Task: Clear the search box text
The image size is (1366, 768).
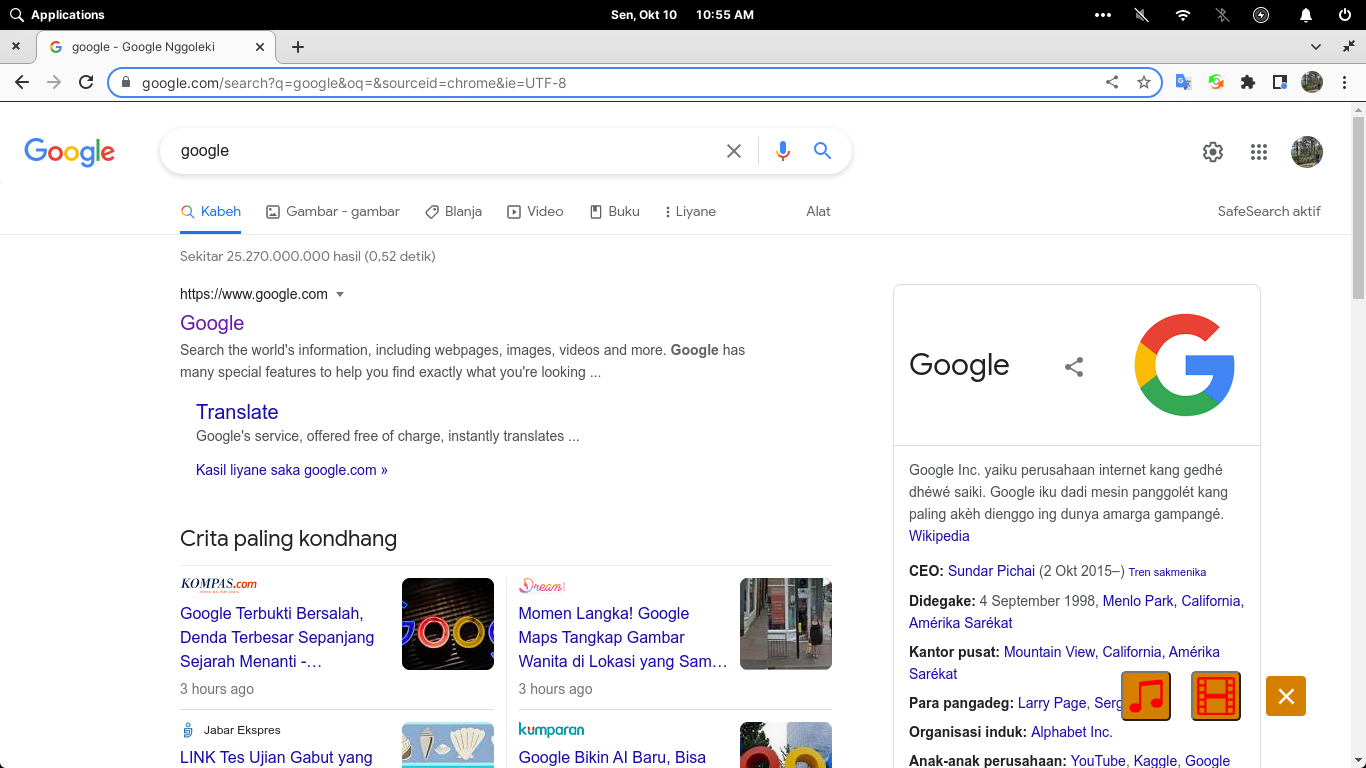Action: click(x=734, y=151)
